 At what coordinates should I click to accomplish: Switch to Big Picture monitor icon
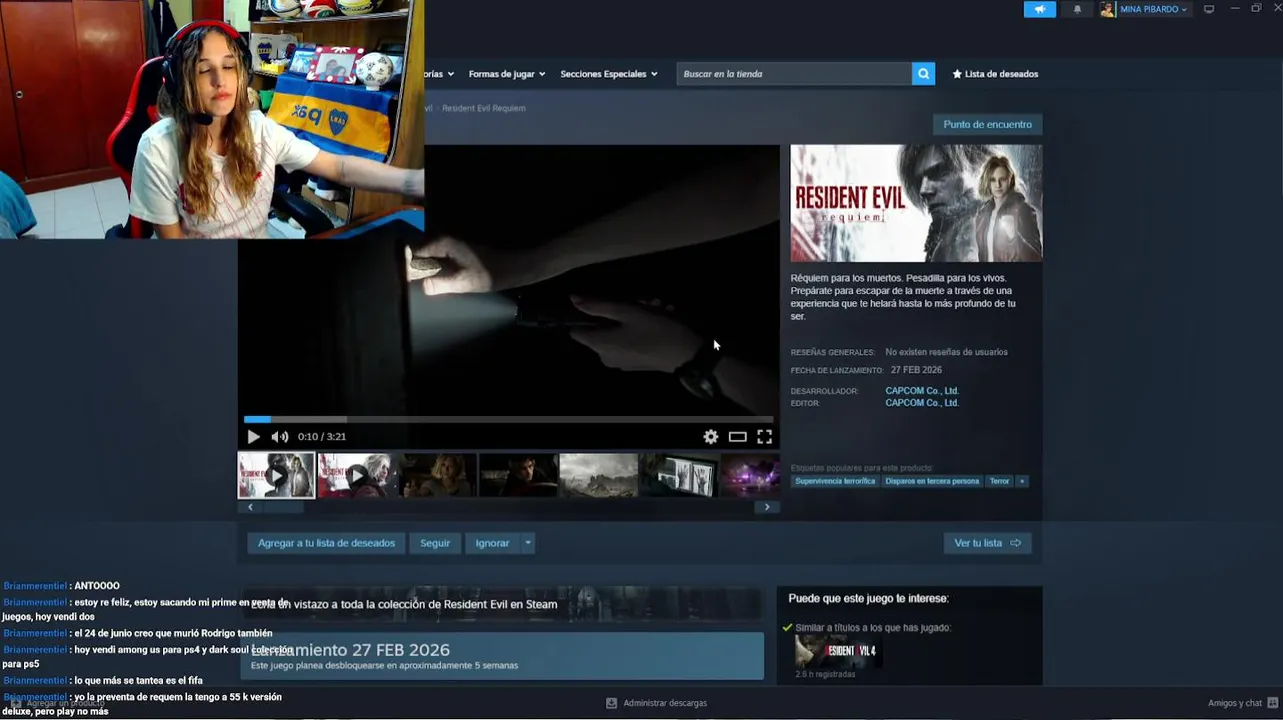click(1209, 9)
